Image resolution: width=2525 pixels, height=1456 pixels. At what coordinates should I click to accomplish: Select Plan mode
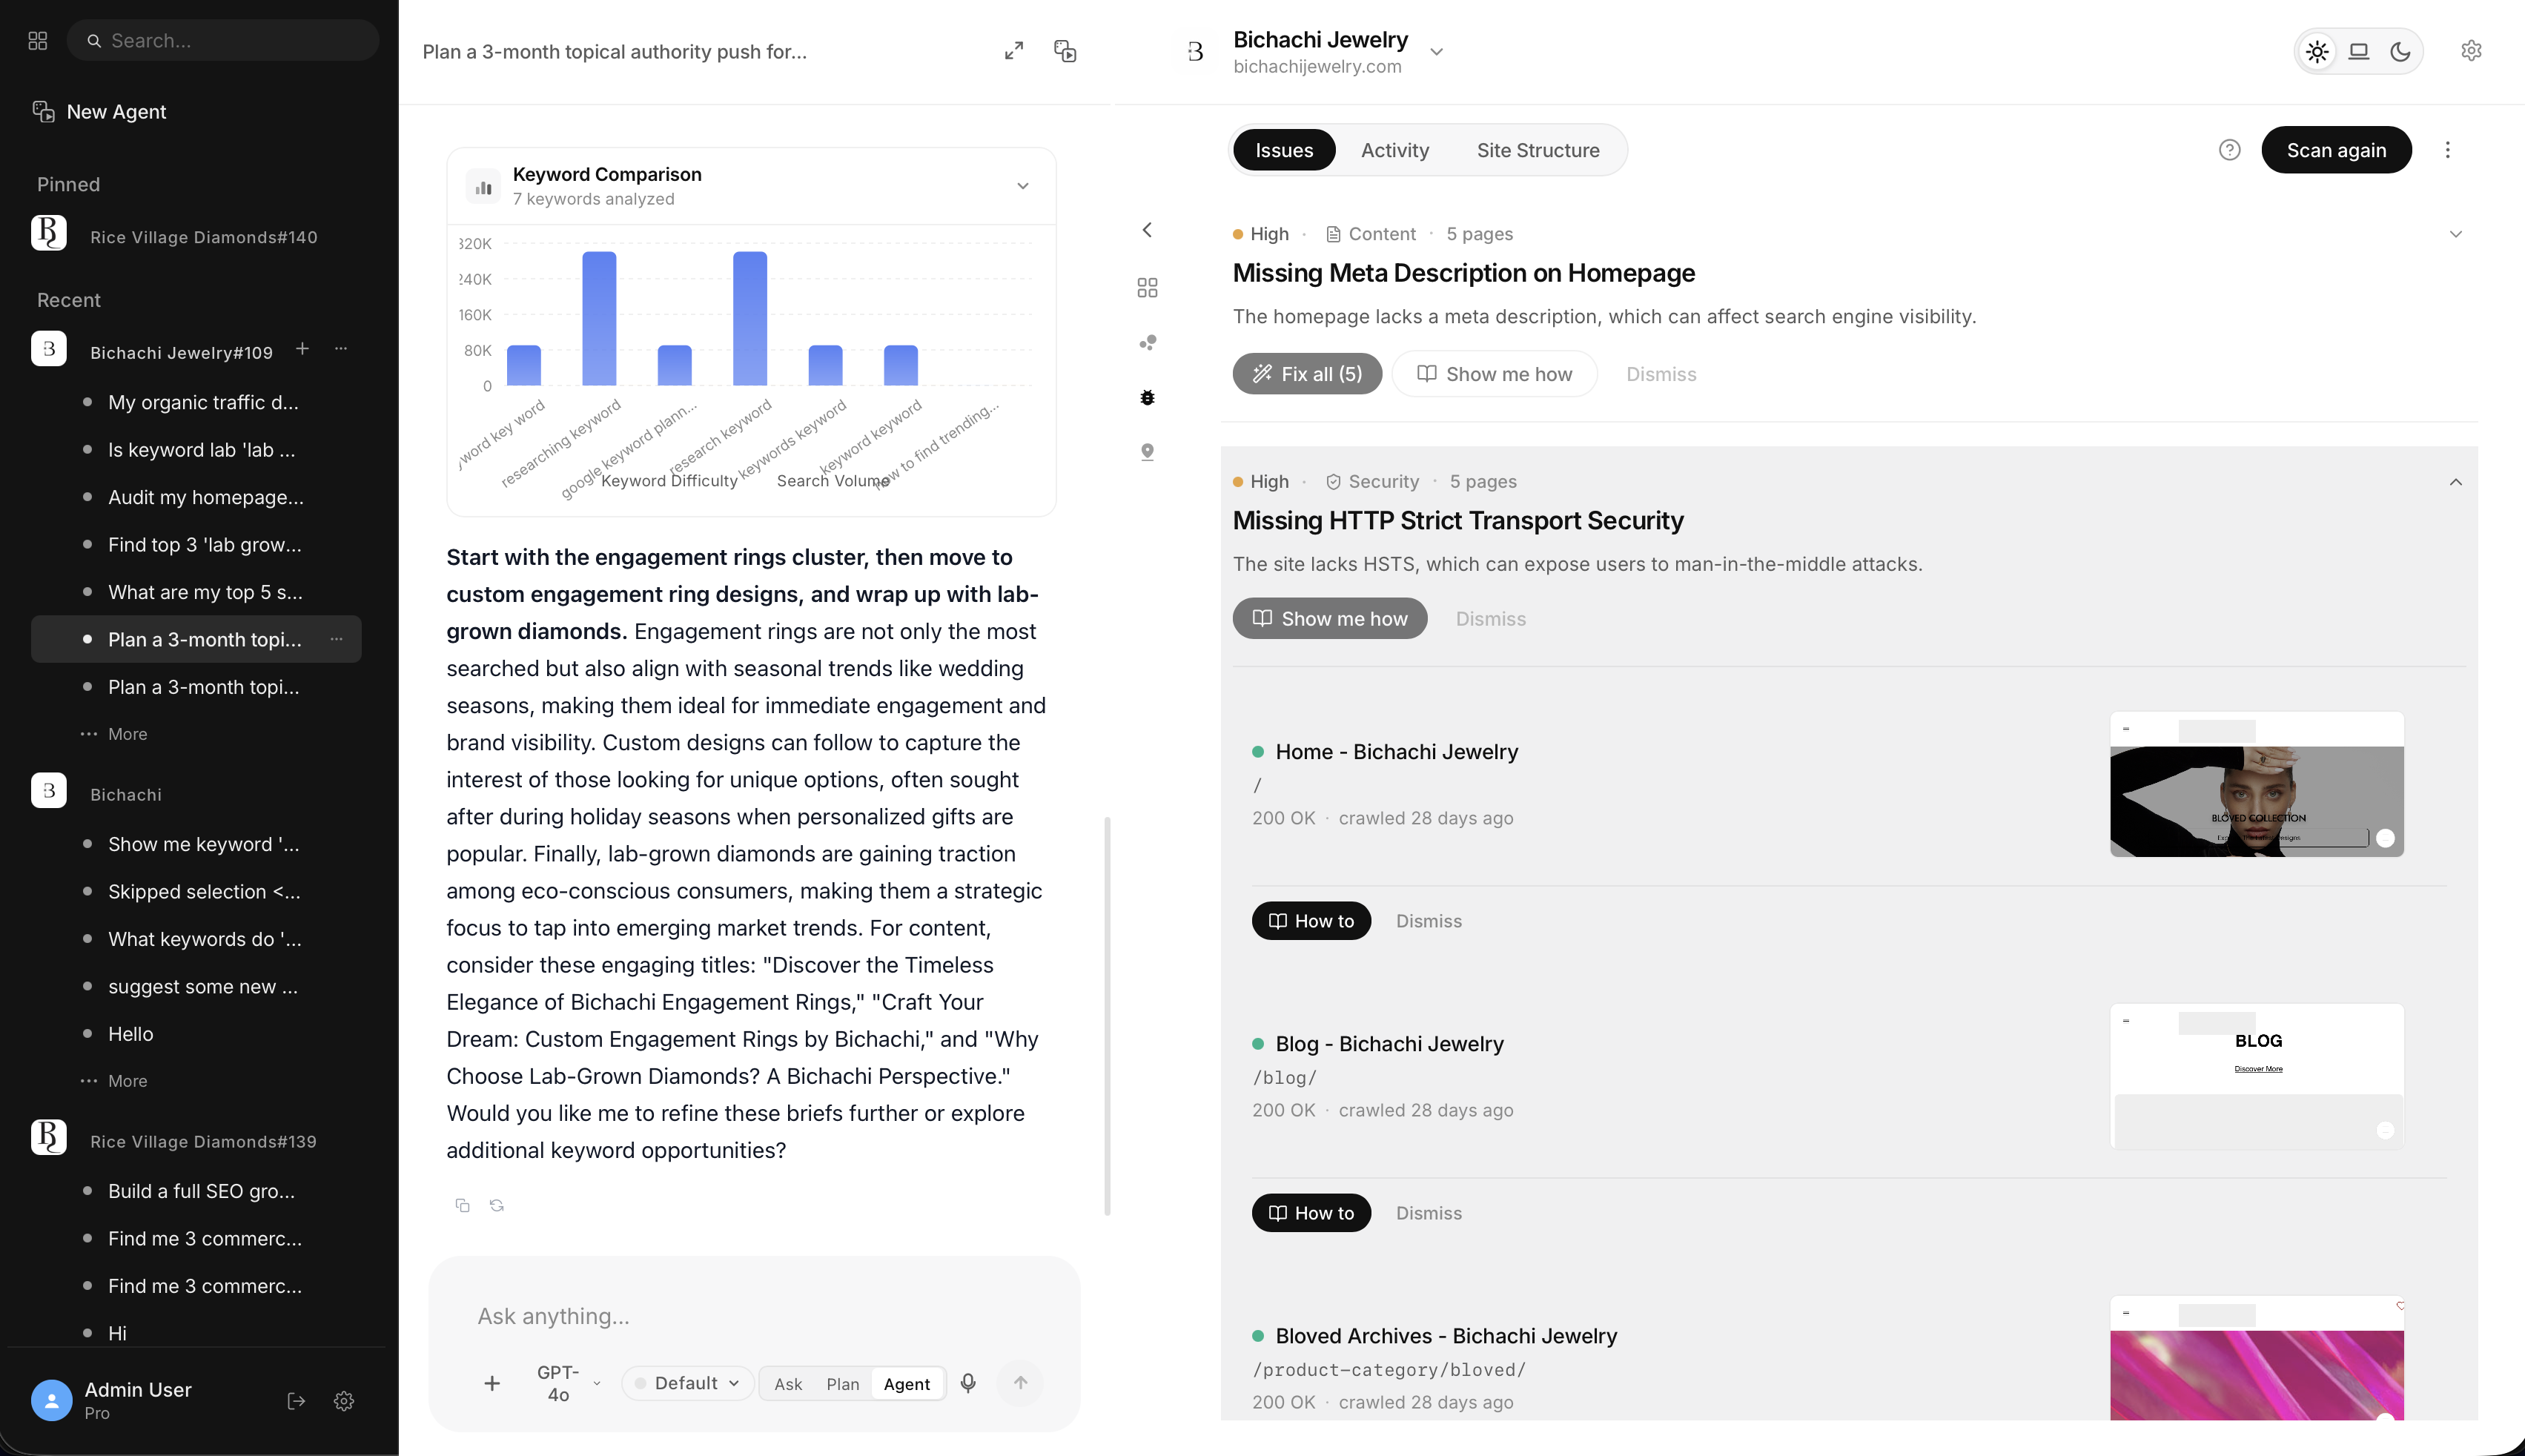[843, 1384]
